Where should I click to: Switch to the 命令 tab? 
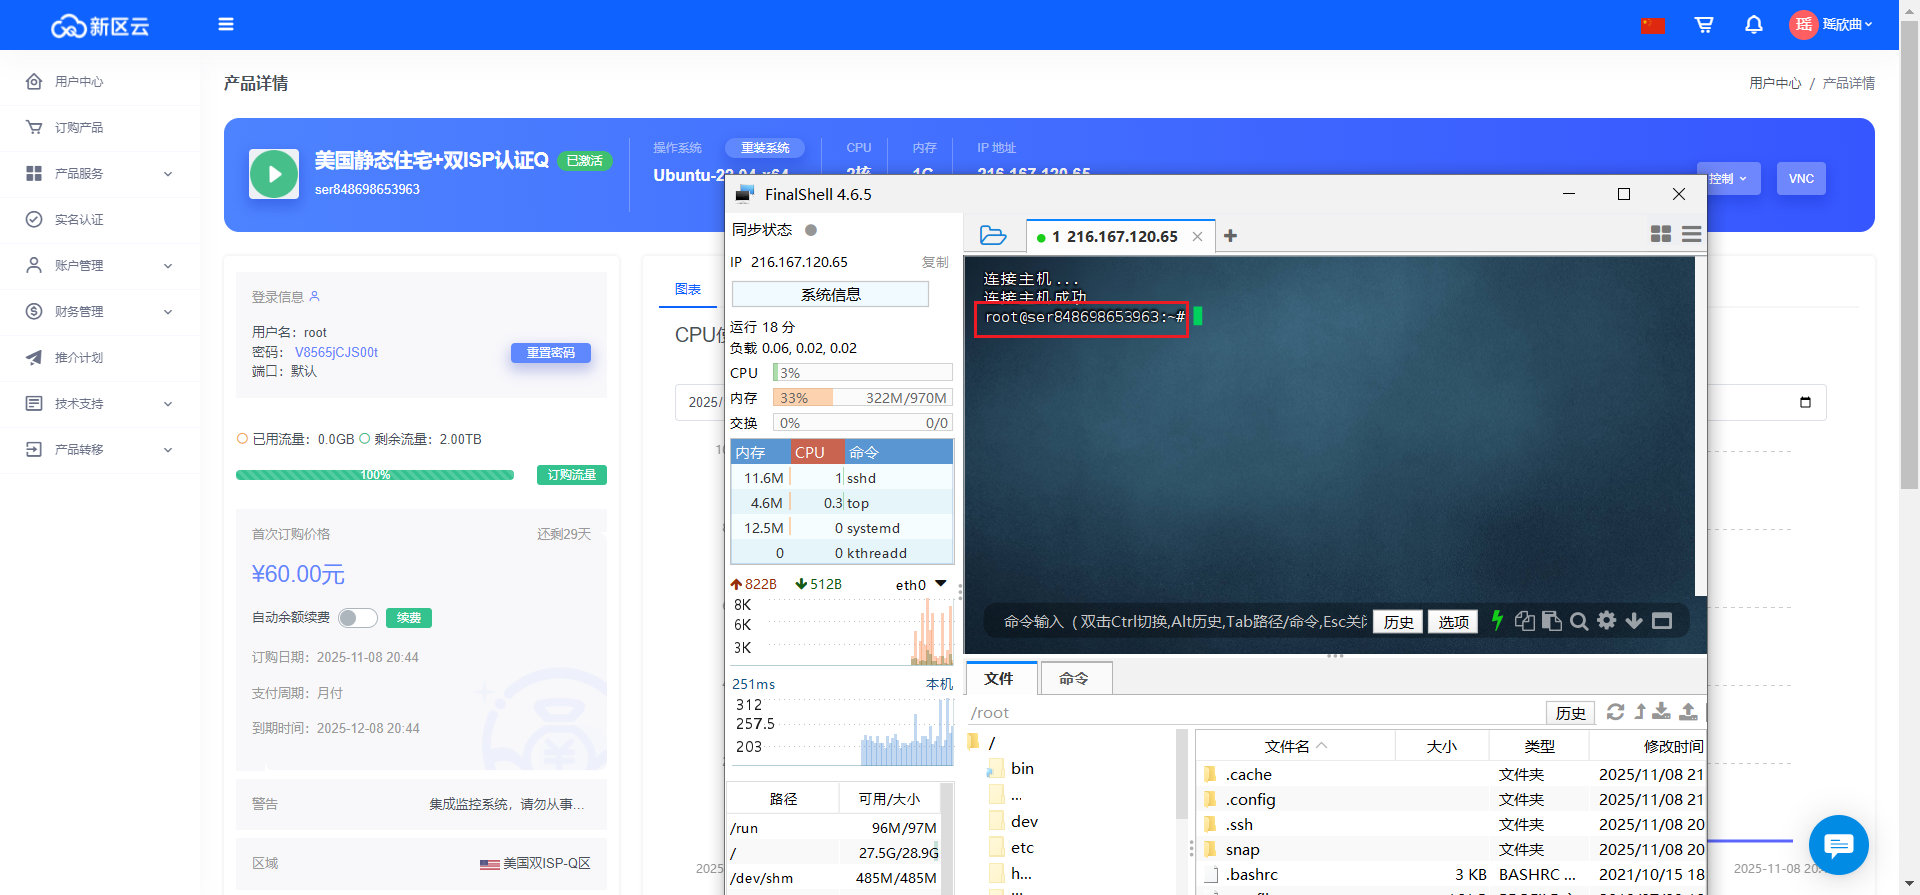pos(1074,679)
